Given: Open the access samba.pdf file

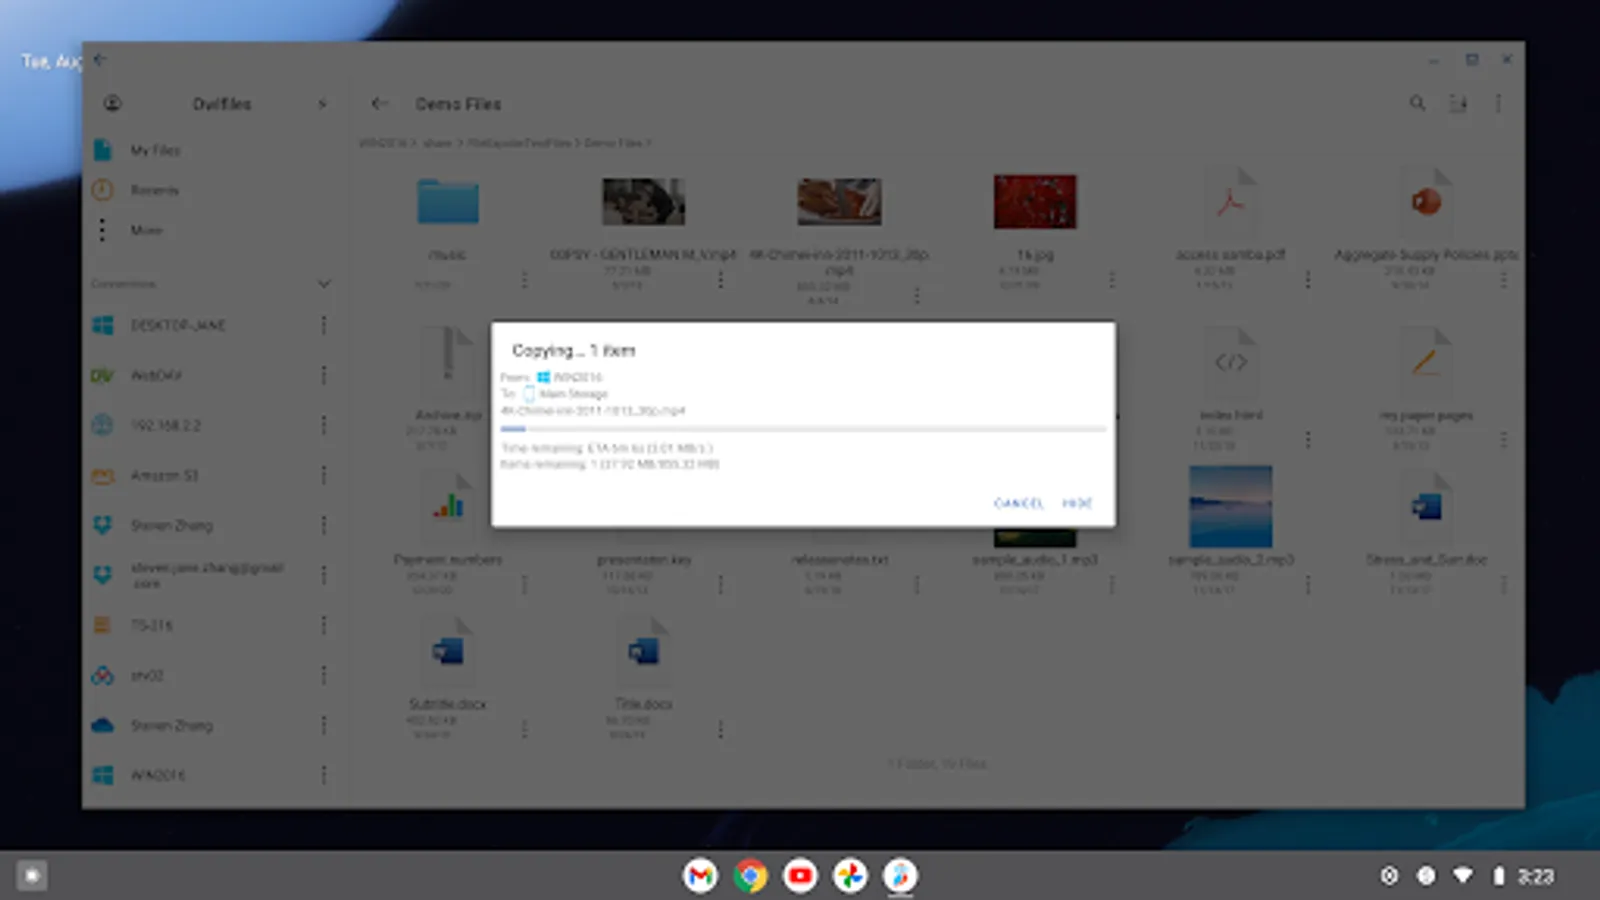Looking at the screenshot, I should click(x=1231, y=202).
